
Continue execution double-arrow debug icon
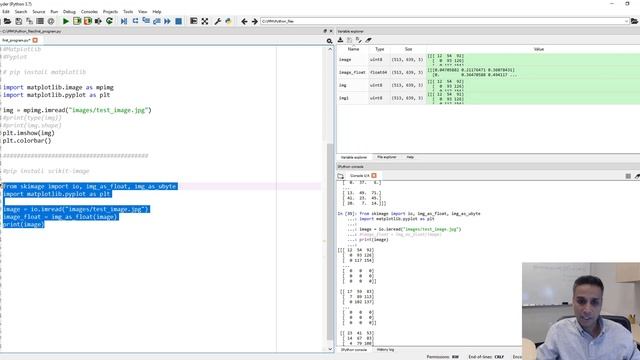pyautogui.click(x=167, y=21)
